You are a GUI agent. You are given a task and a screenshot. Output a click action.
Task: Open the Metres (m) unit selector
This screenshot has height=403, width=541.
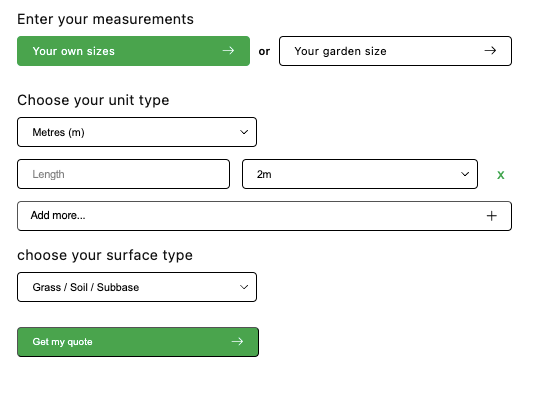[137, 132]
